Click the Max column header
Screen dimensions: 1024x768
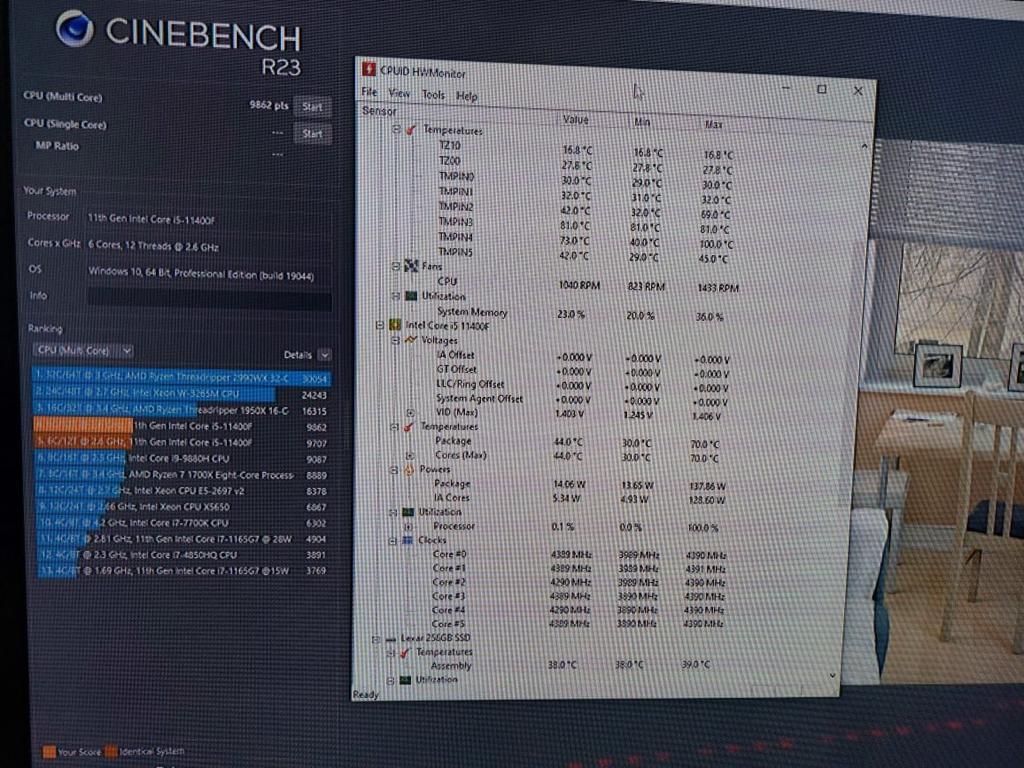(713, 124)
